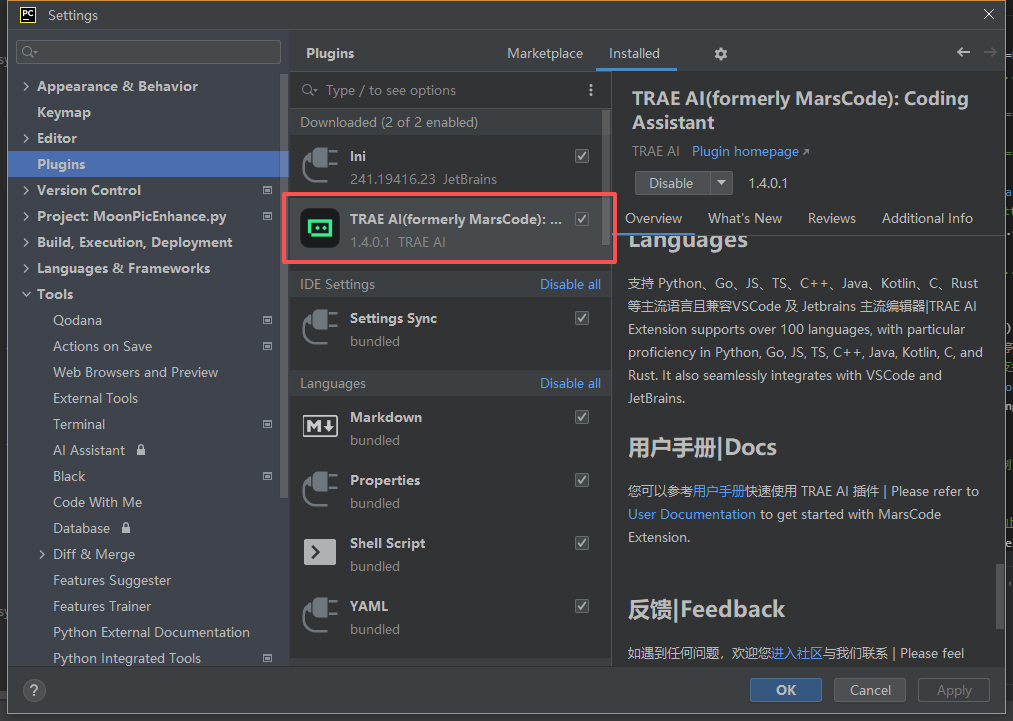Image resolution: width=1013 pixels, height=721 pixels.
Task: Click the Settings Sync plugin icon
Action: click(320, 328)
